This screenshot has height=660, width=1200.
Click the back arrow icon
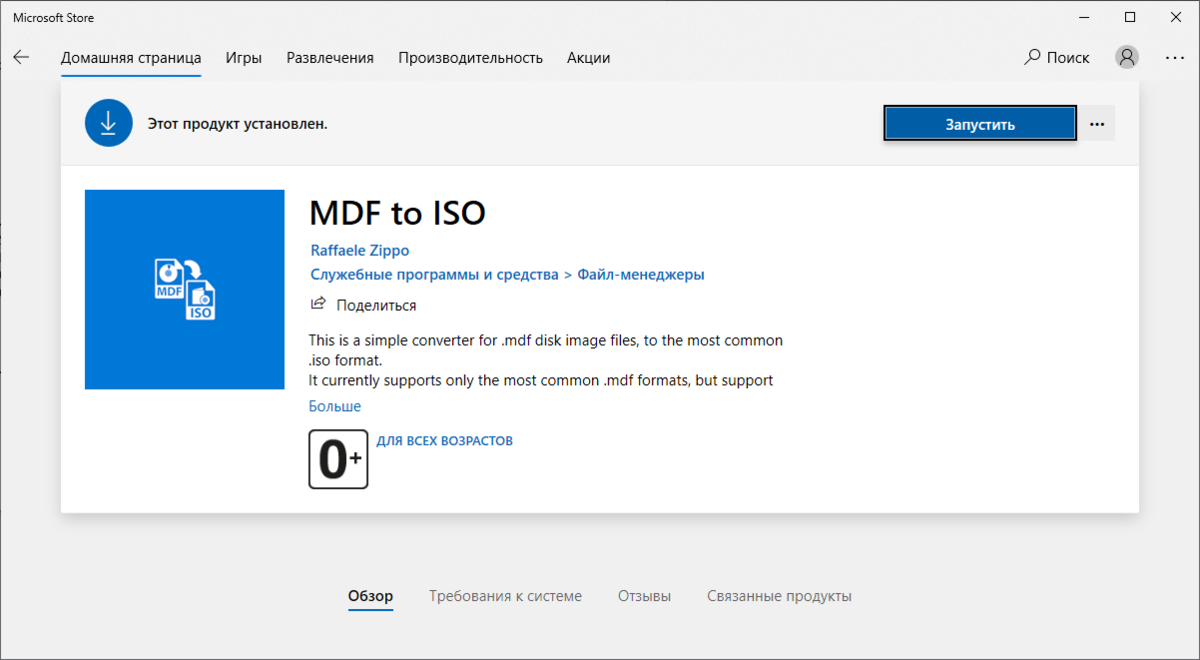pyautogui.click(x=21, y=58)
